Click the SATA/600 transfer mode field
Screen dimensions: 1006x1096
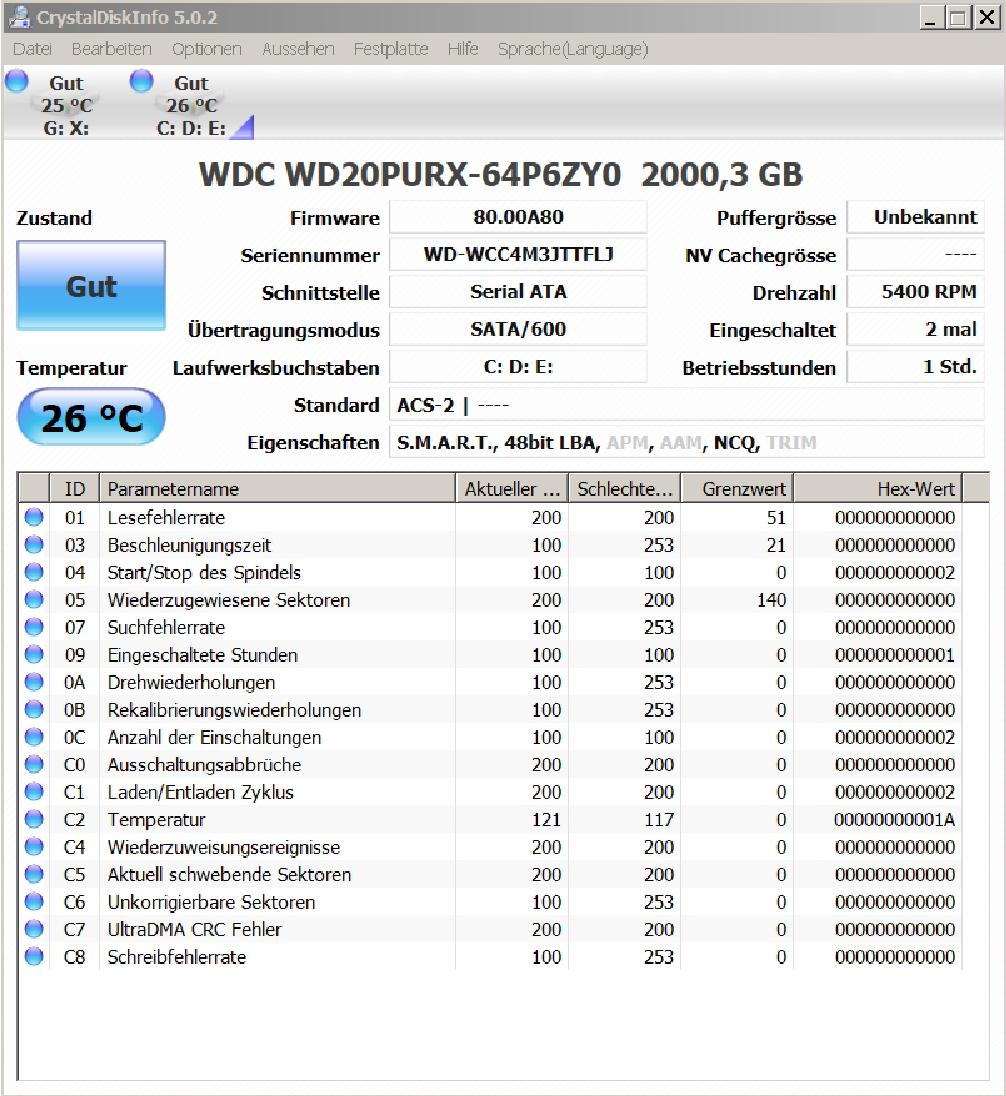pos(518,329)
